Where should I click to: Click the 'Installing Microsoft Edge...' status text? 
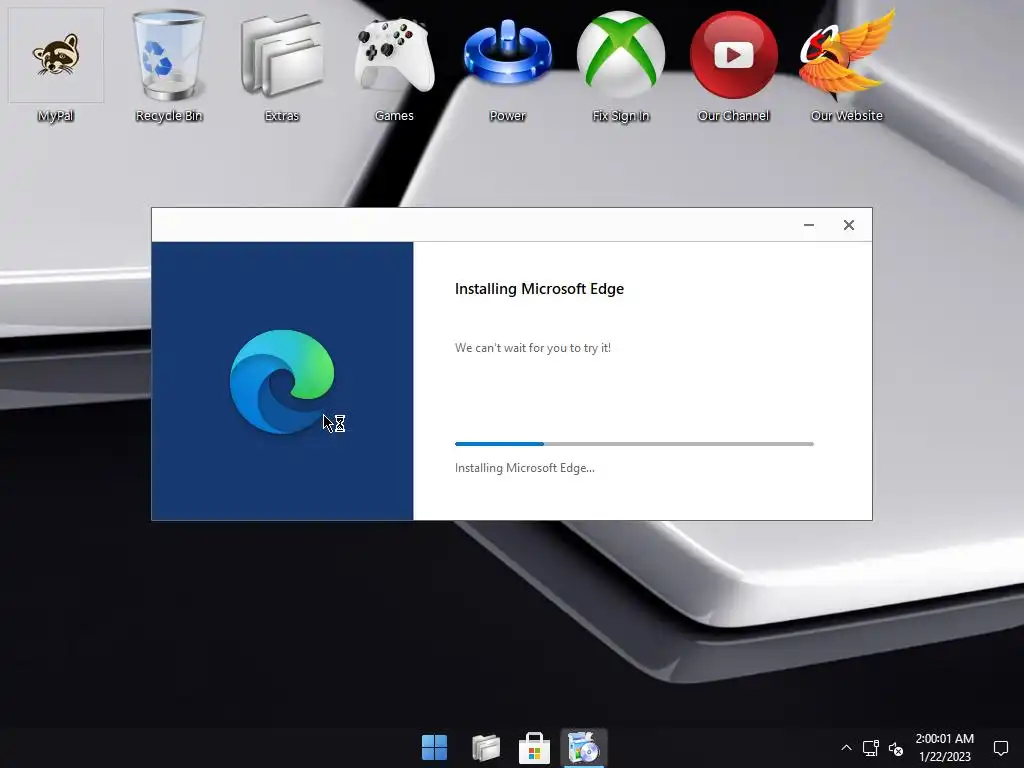[524, 468]
